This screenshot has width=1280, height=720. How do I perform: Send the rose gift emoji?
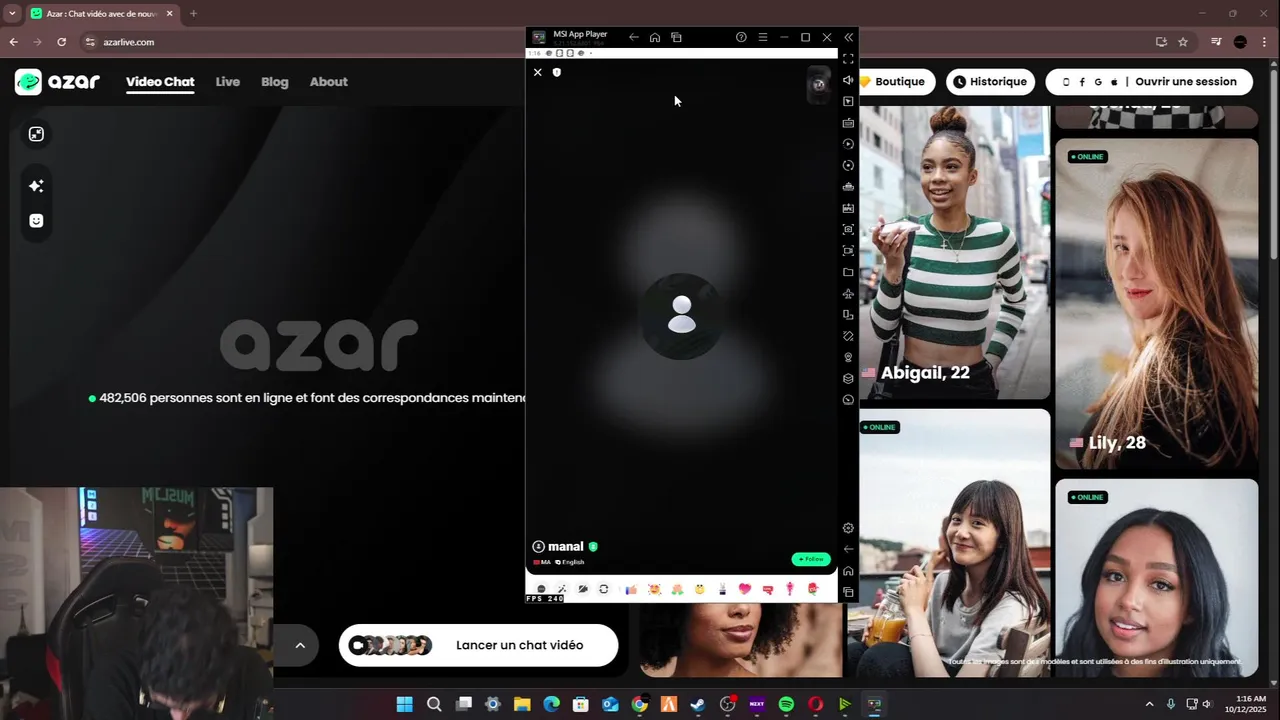(813, 589)
